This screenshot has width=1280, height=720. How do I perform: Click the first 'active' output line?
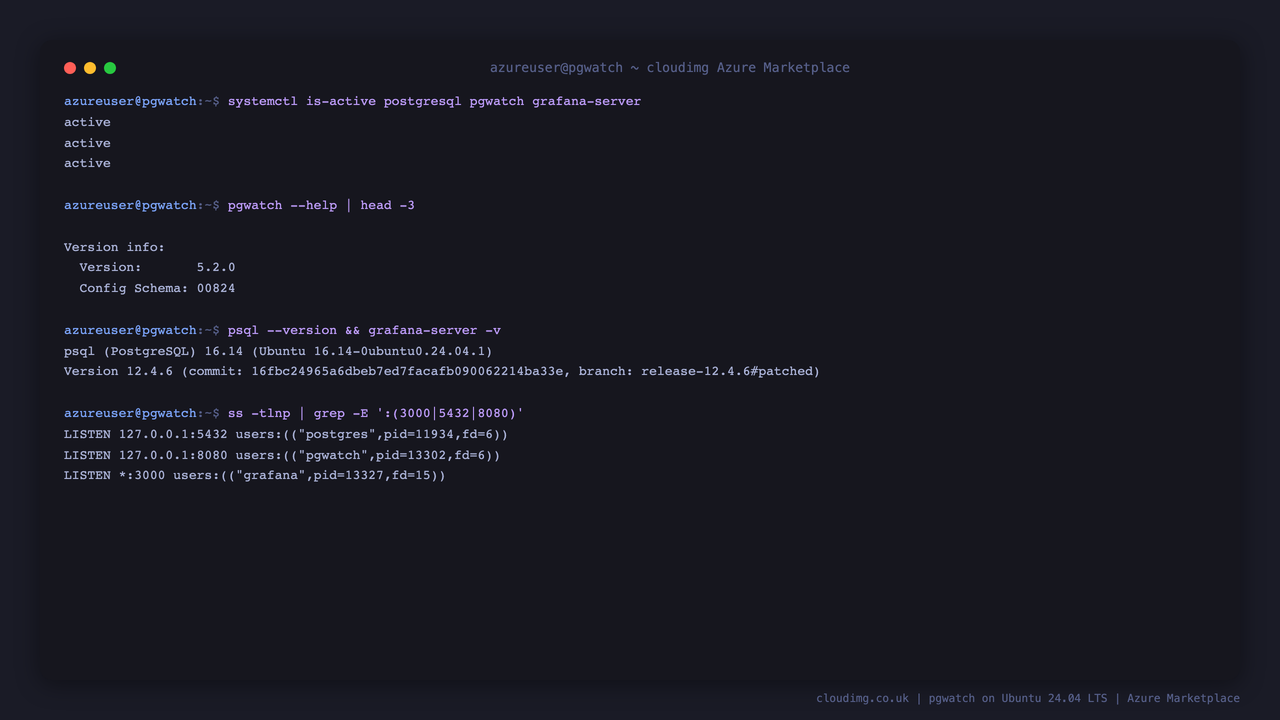[87, 122]
